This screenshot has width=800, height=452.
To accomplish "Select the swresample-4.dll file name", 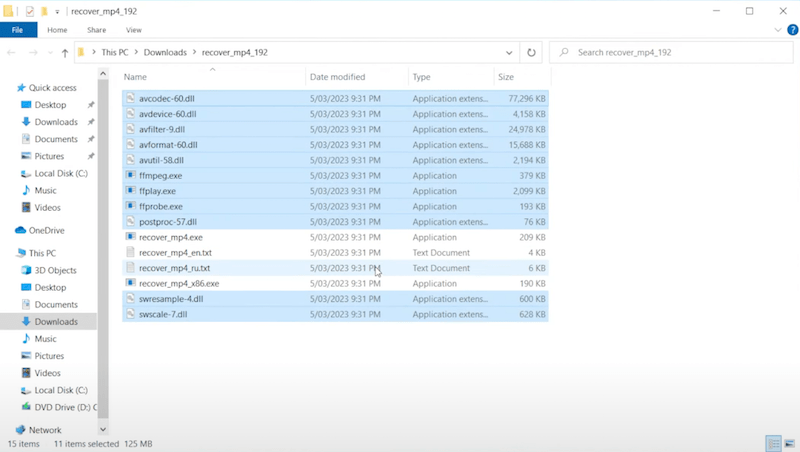I will (x=171, y=298).
